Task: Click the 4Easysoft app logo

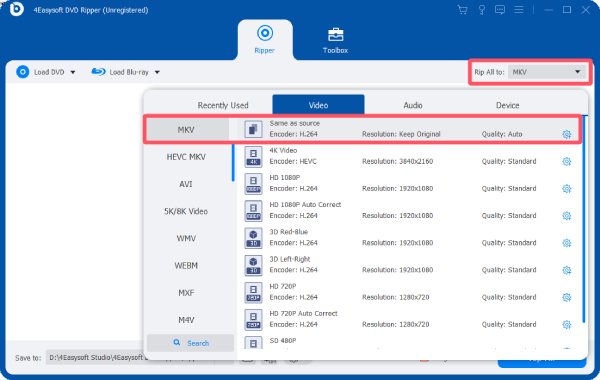Action: tap(16, 9)
